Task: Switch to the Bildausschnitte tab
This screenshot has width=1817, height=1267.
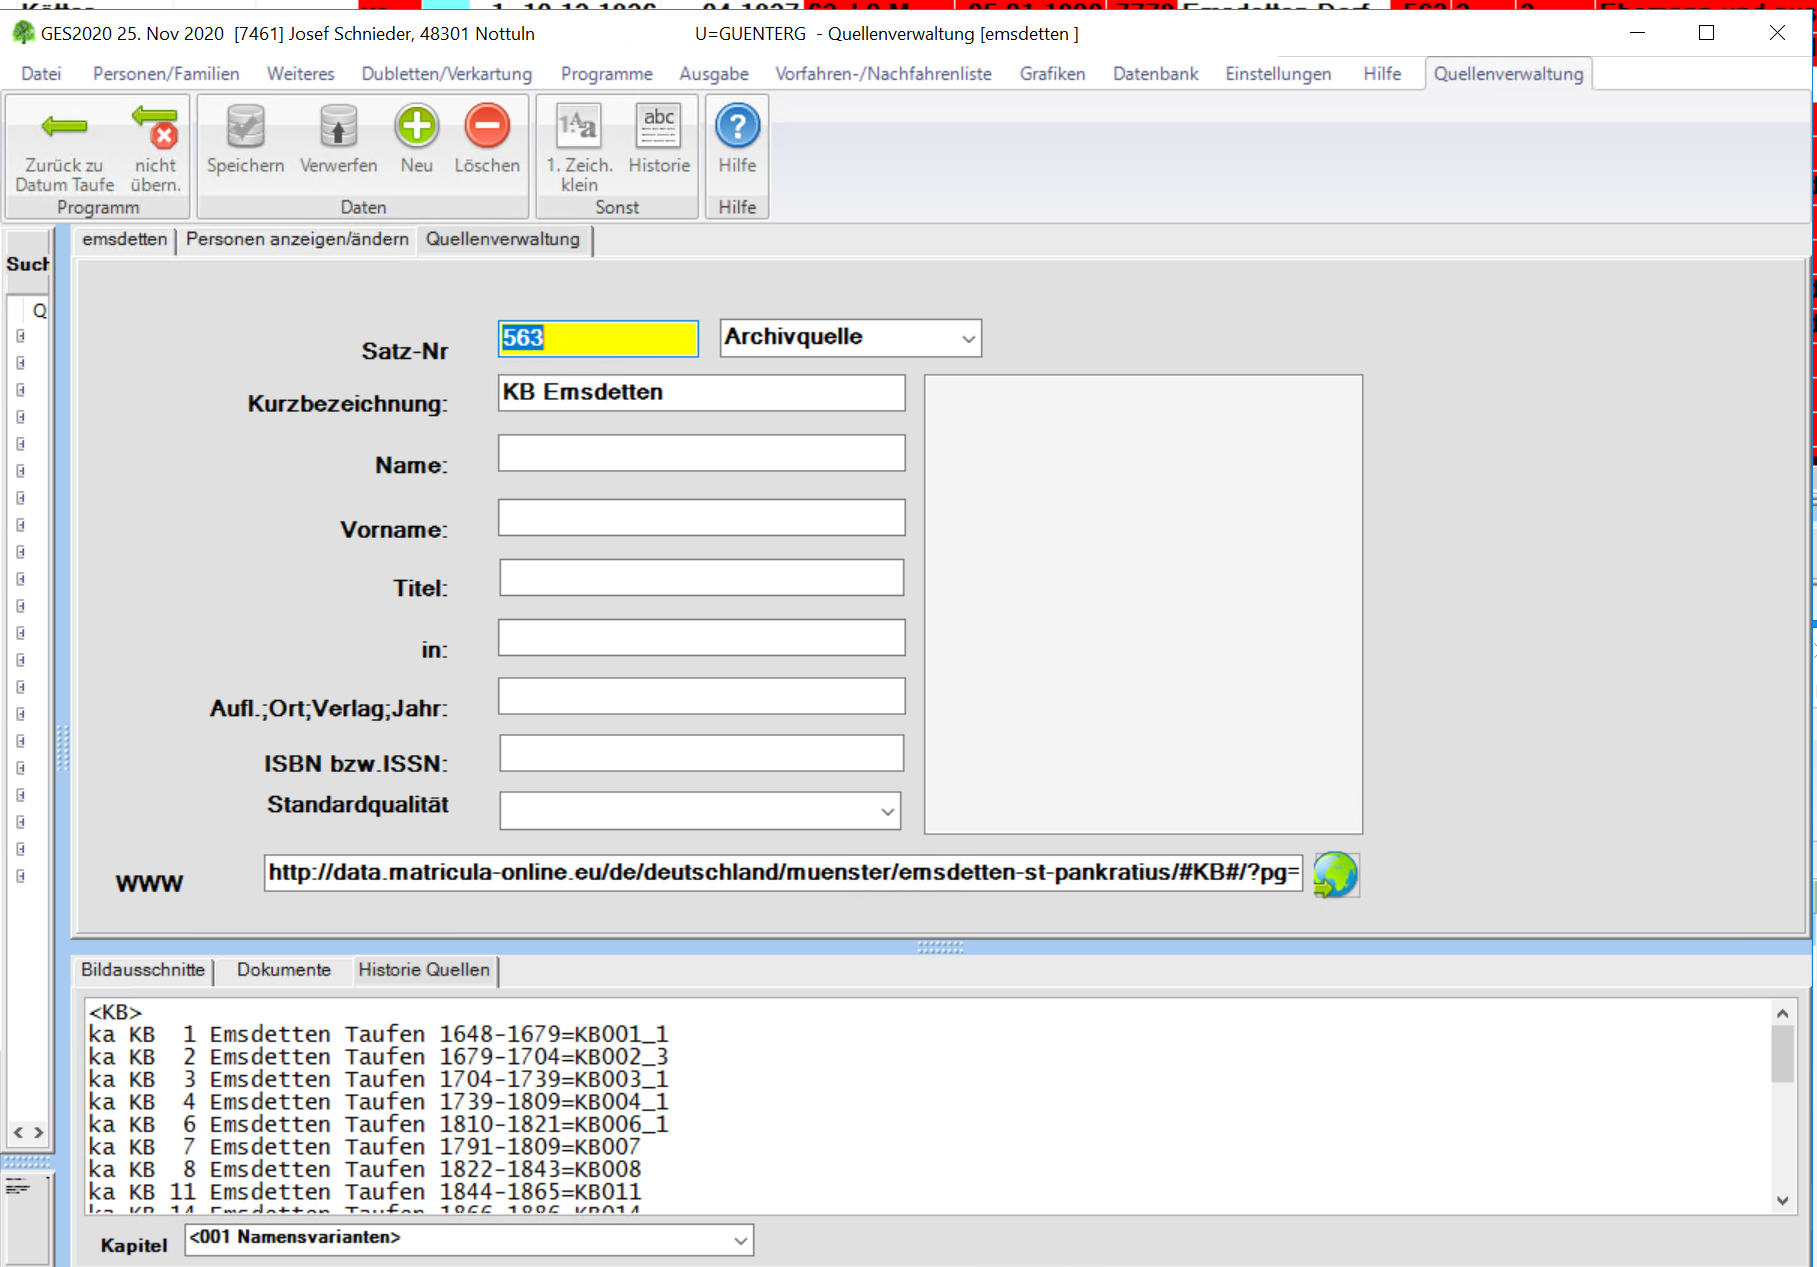Action: (143, 970)
